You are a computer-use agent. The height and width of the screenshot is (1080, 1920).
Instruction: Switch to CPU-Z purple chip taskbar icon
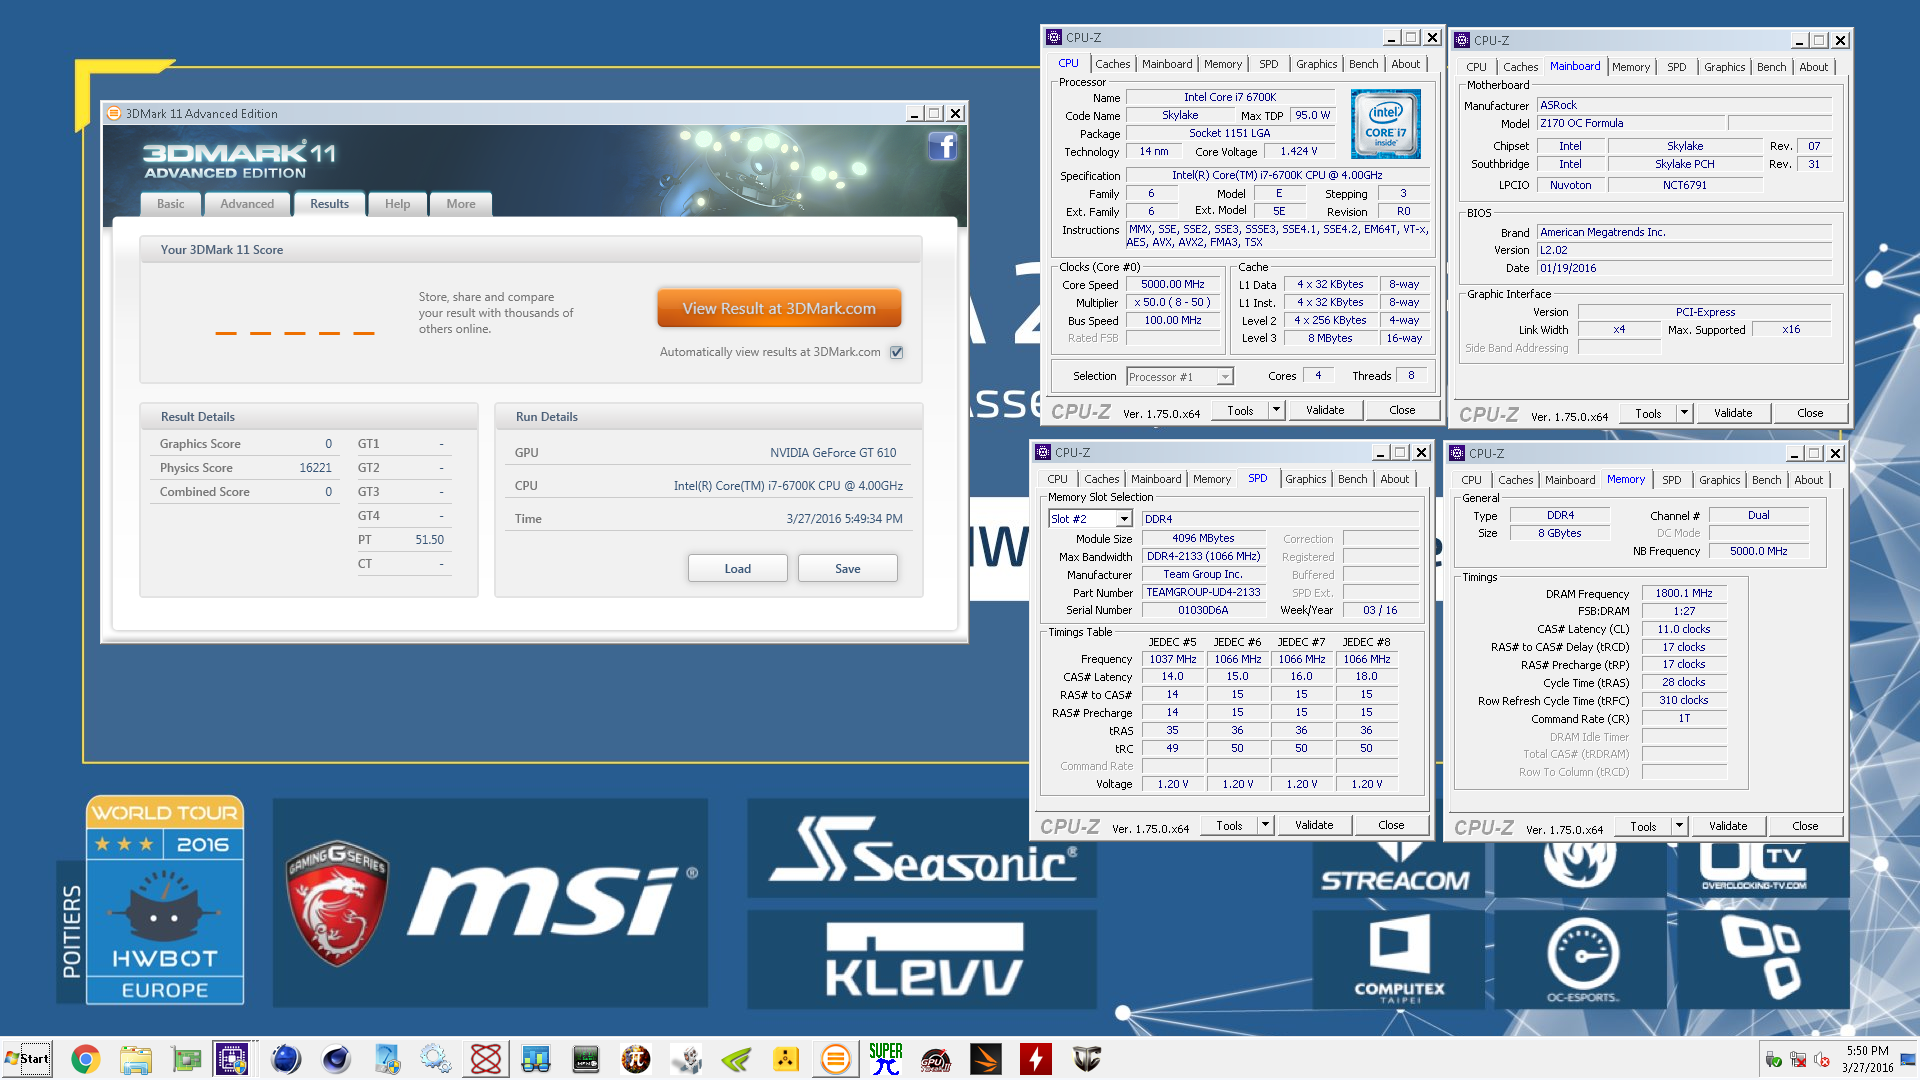click(x=233, y=1059)
